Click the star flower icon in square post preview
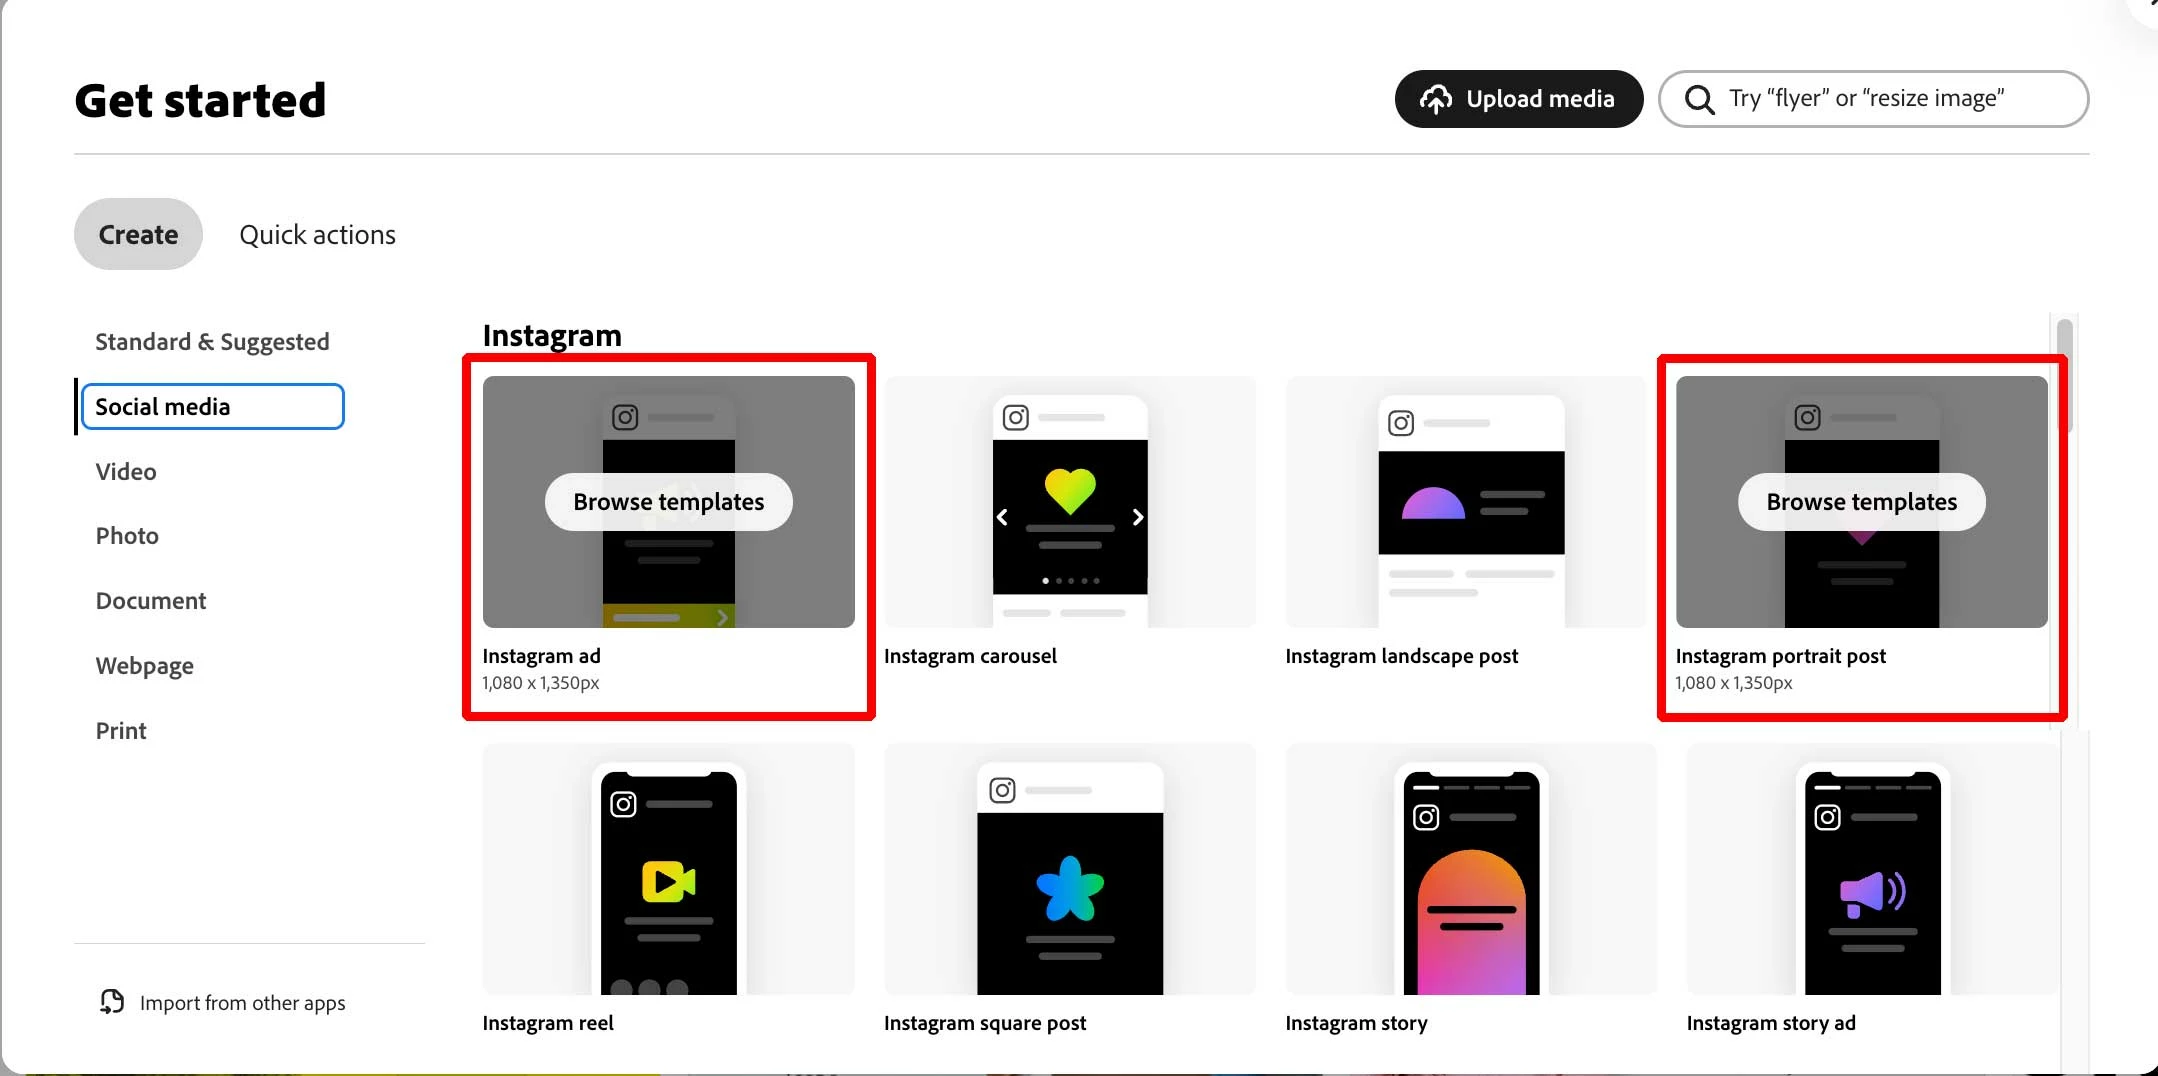The image size is (2158, 1076). (1070, 888)
